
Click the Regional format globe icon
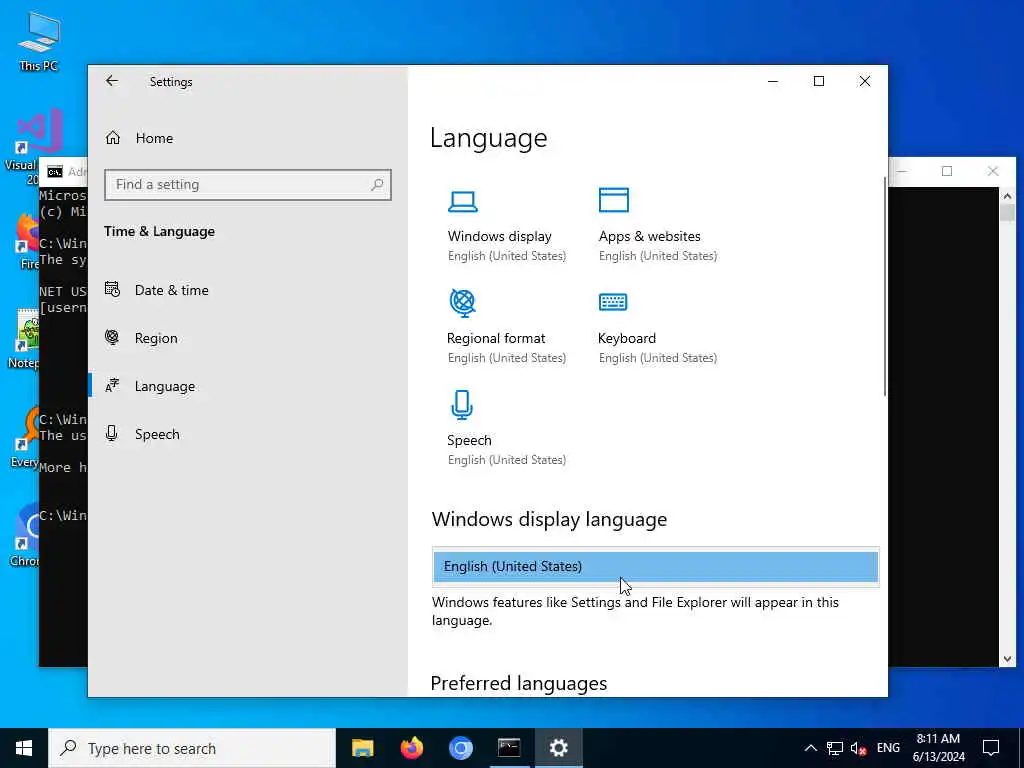[x=462, y=302]
